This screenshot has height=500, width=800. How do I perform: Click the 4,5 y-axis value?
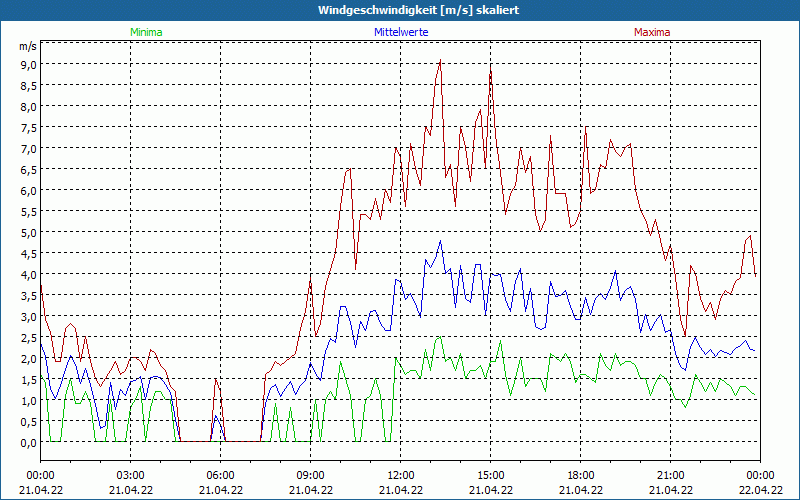(x=28, y=254)
